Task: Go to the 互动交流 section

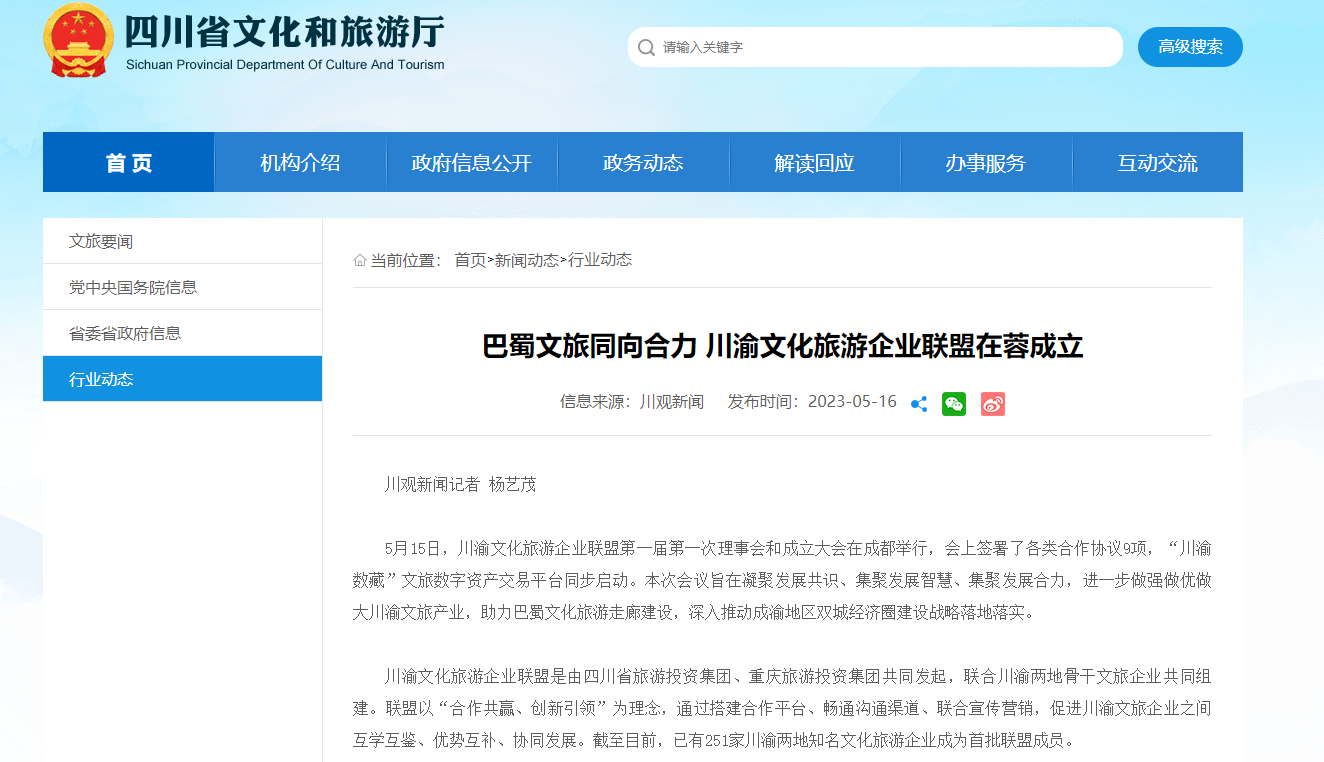Action: pos(1158,162)
